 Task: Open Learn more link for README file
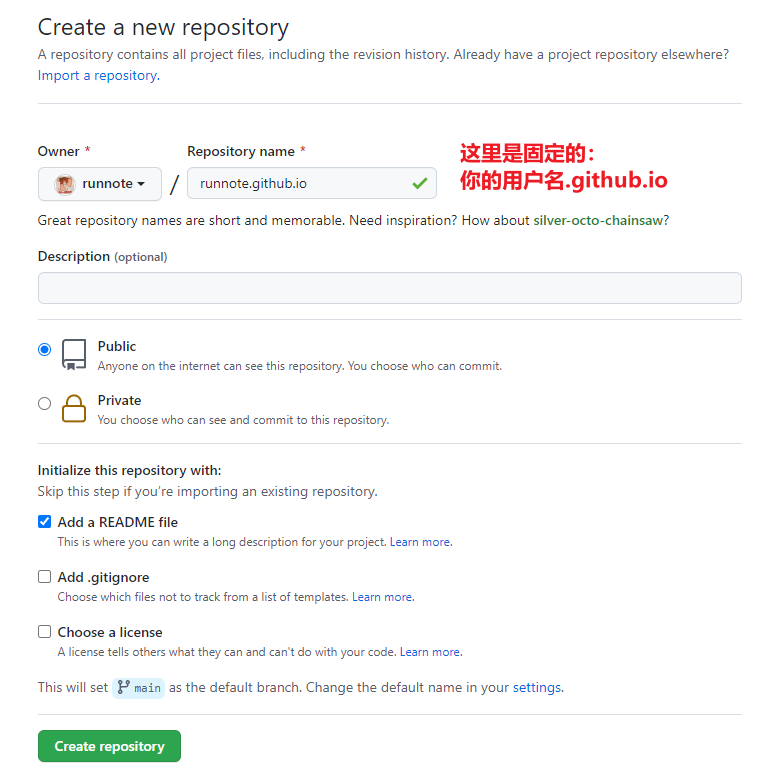point(420,542)
